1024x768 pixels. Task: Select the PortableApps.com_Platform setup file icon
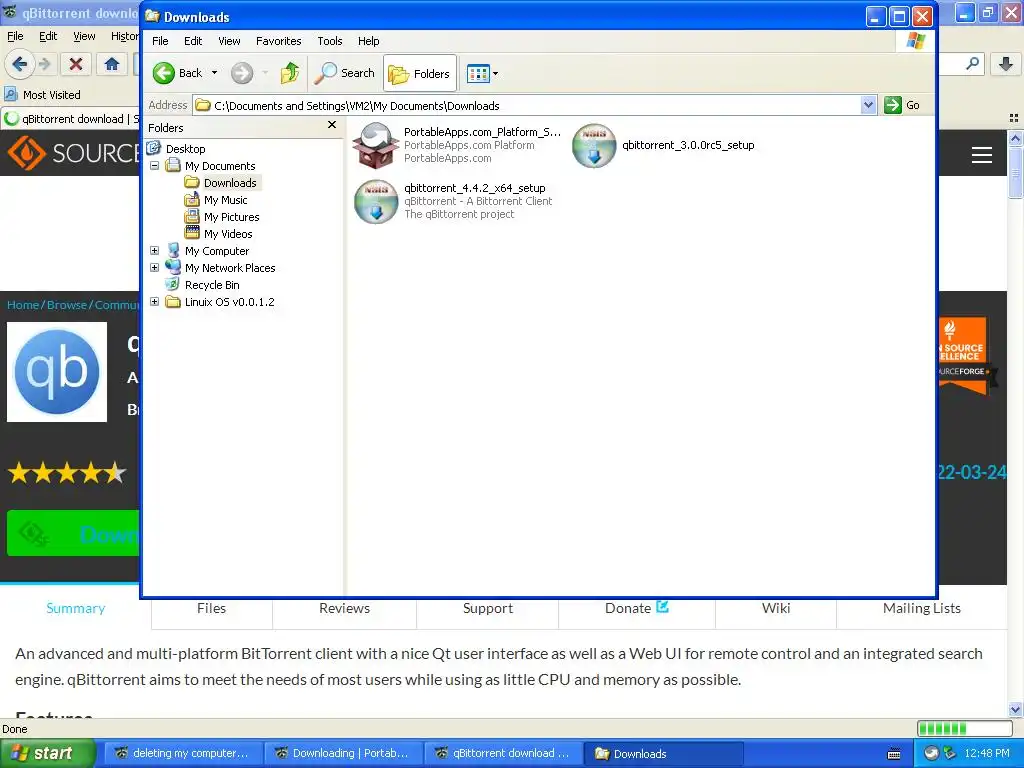(x=375, y=145)
